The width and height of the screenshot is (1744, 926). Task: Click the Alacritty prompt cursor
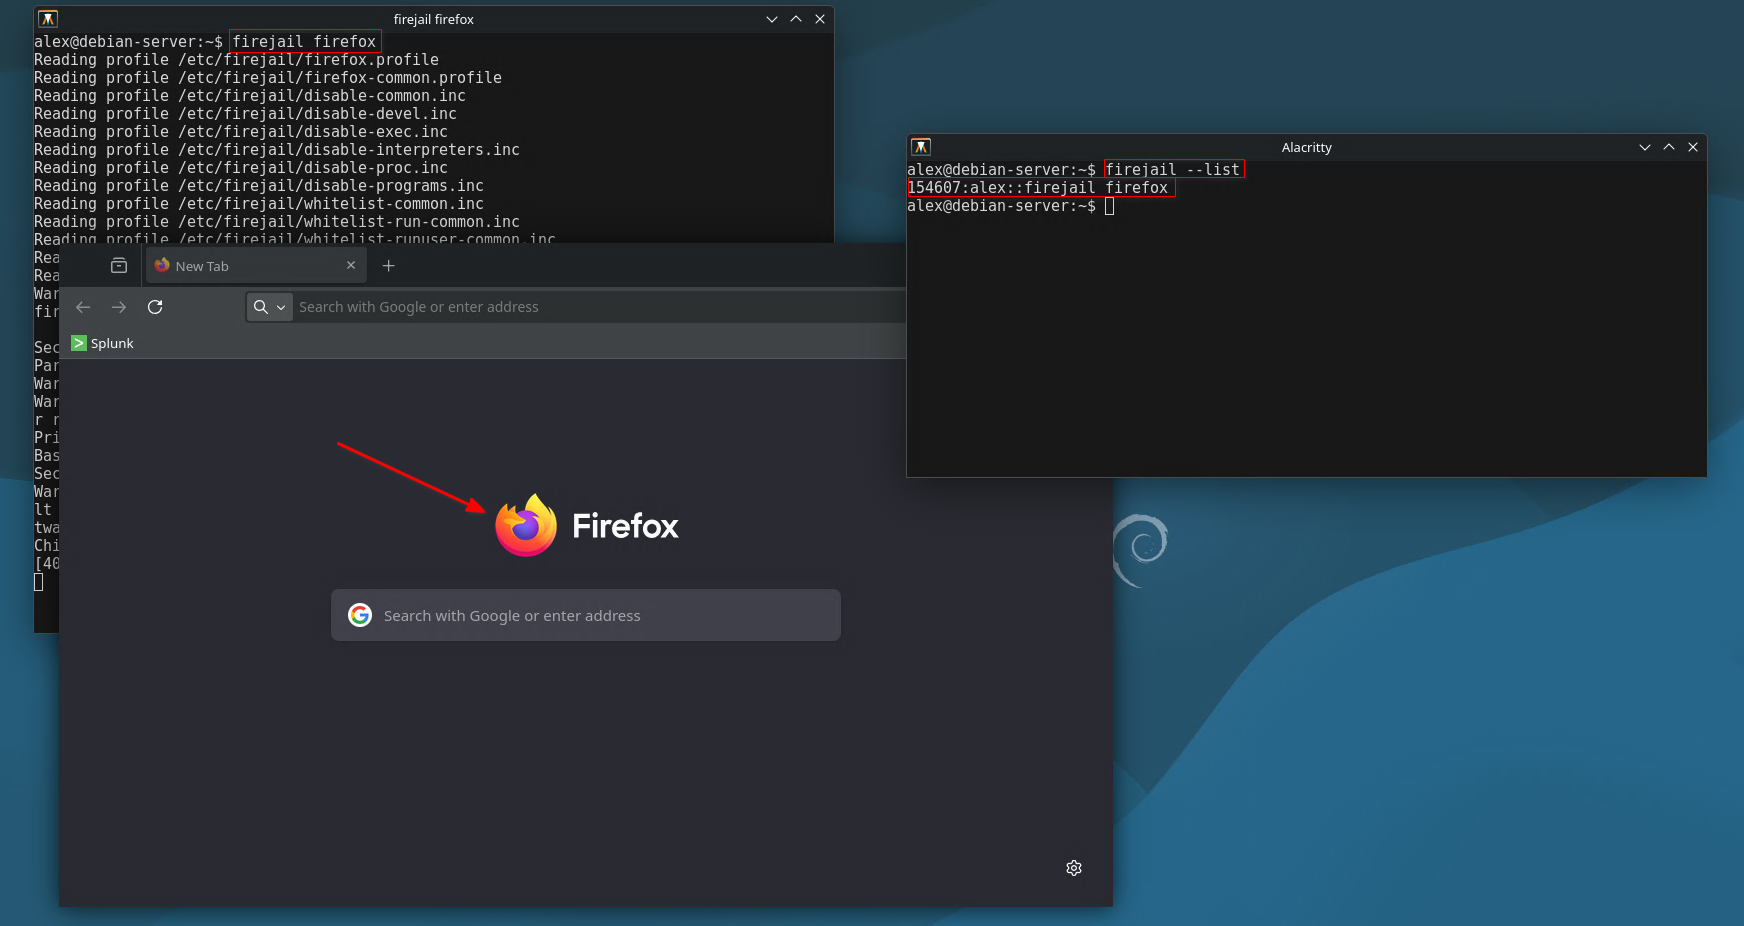(x=1109, y=206)
